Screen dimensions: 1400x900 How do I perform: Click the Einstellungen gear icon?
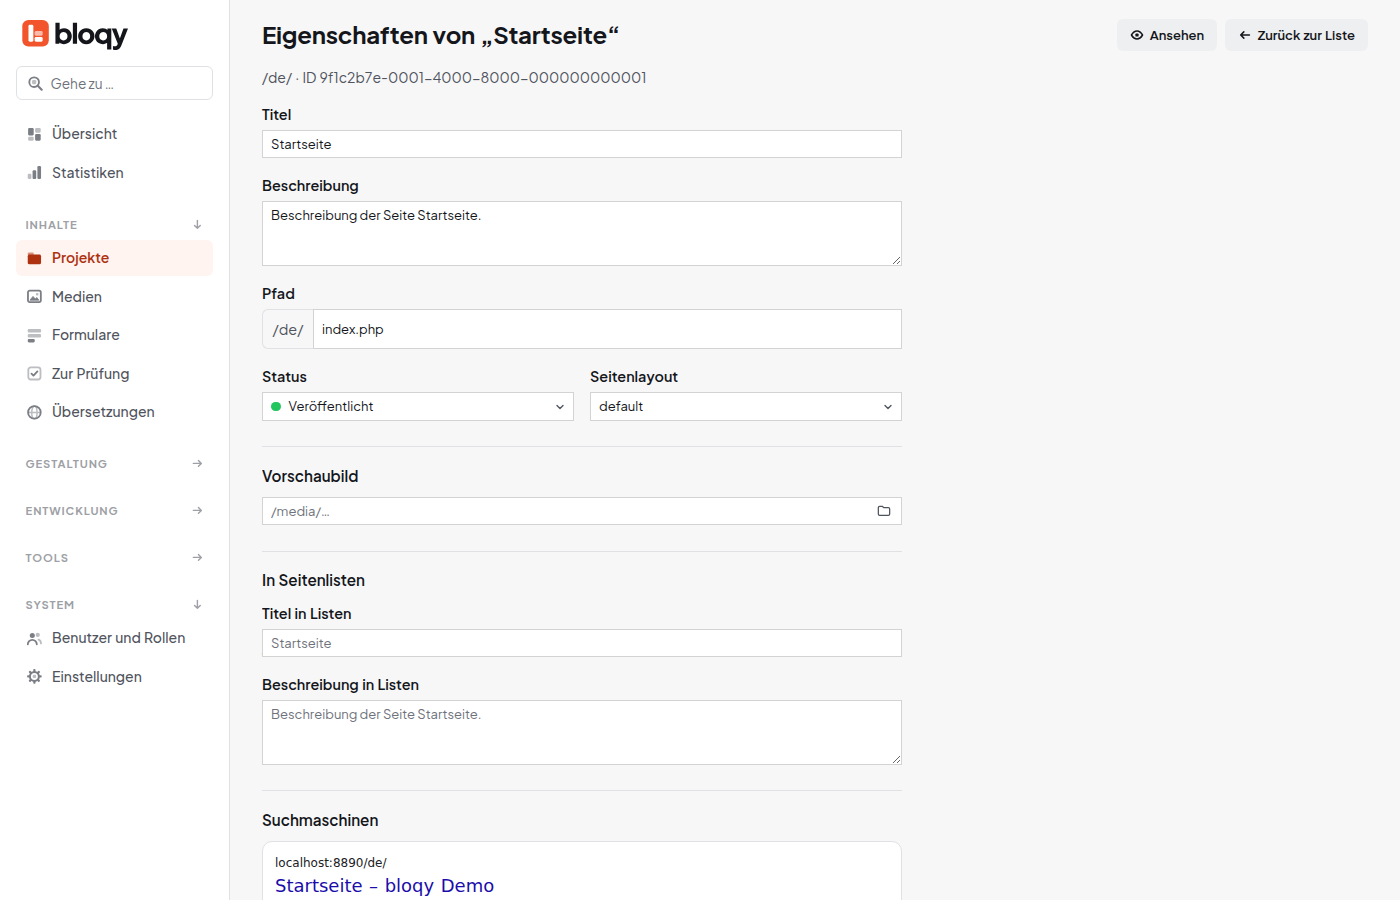[34, 677]
